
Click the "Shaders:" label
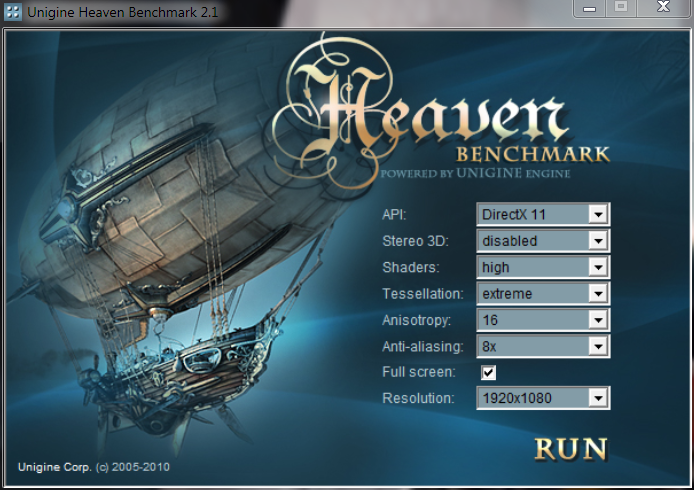[x=411, y=267]
